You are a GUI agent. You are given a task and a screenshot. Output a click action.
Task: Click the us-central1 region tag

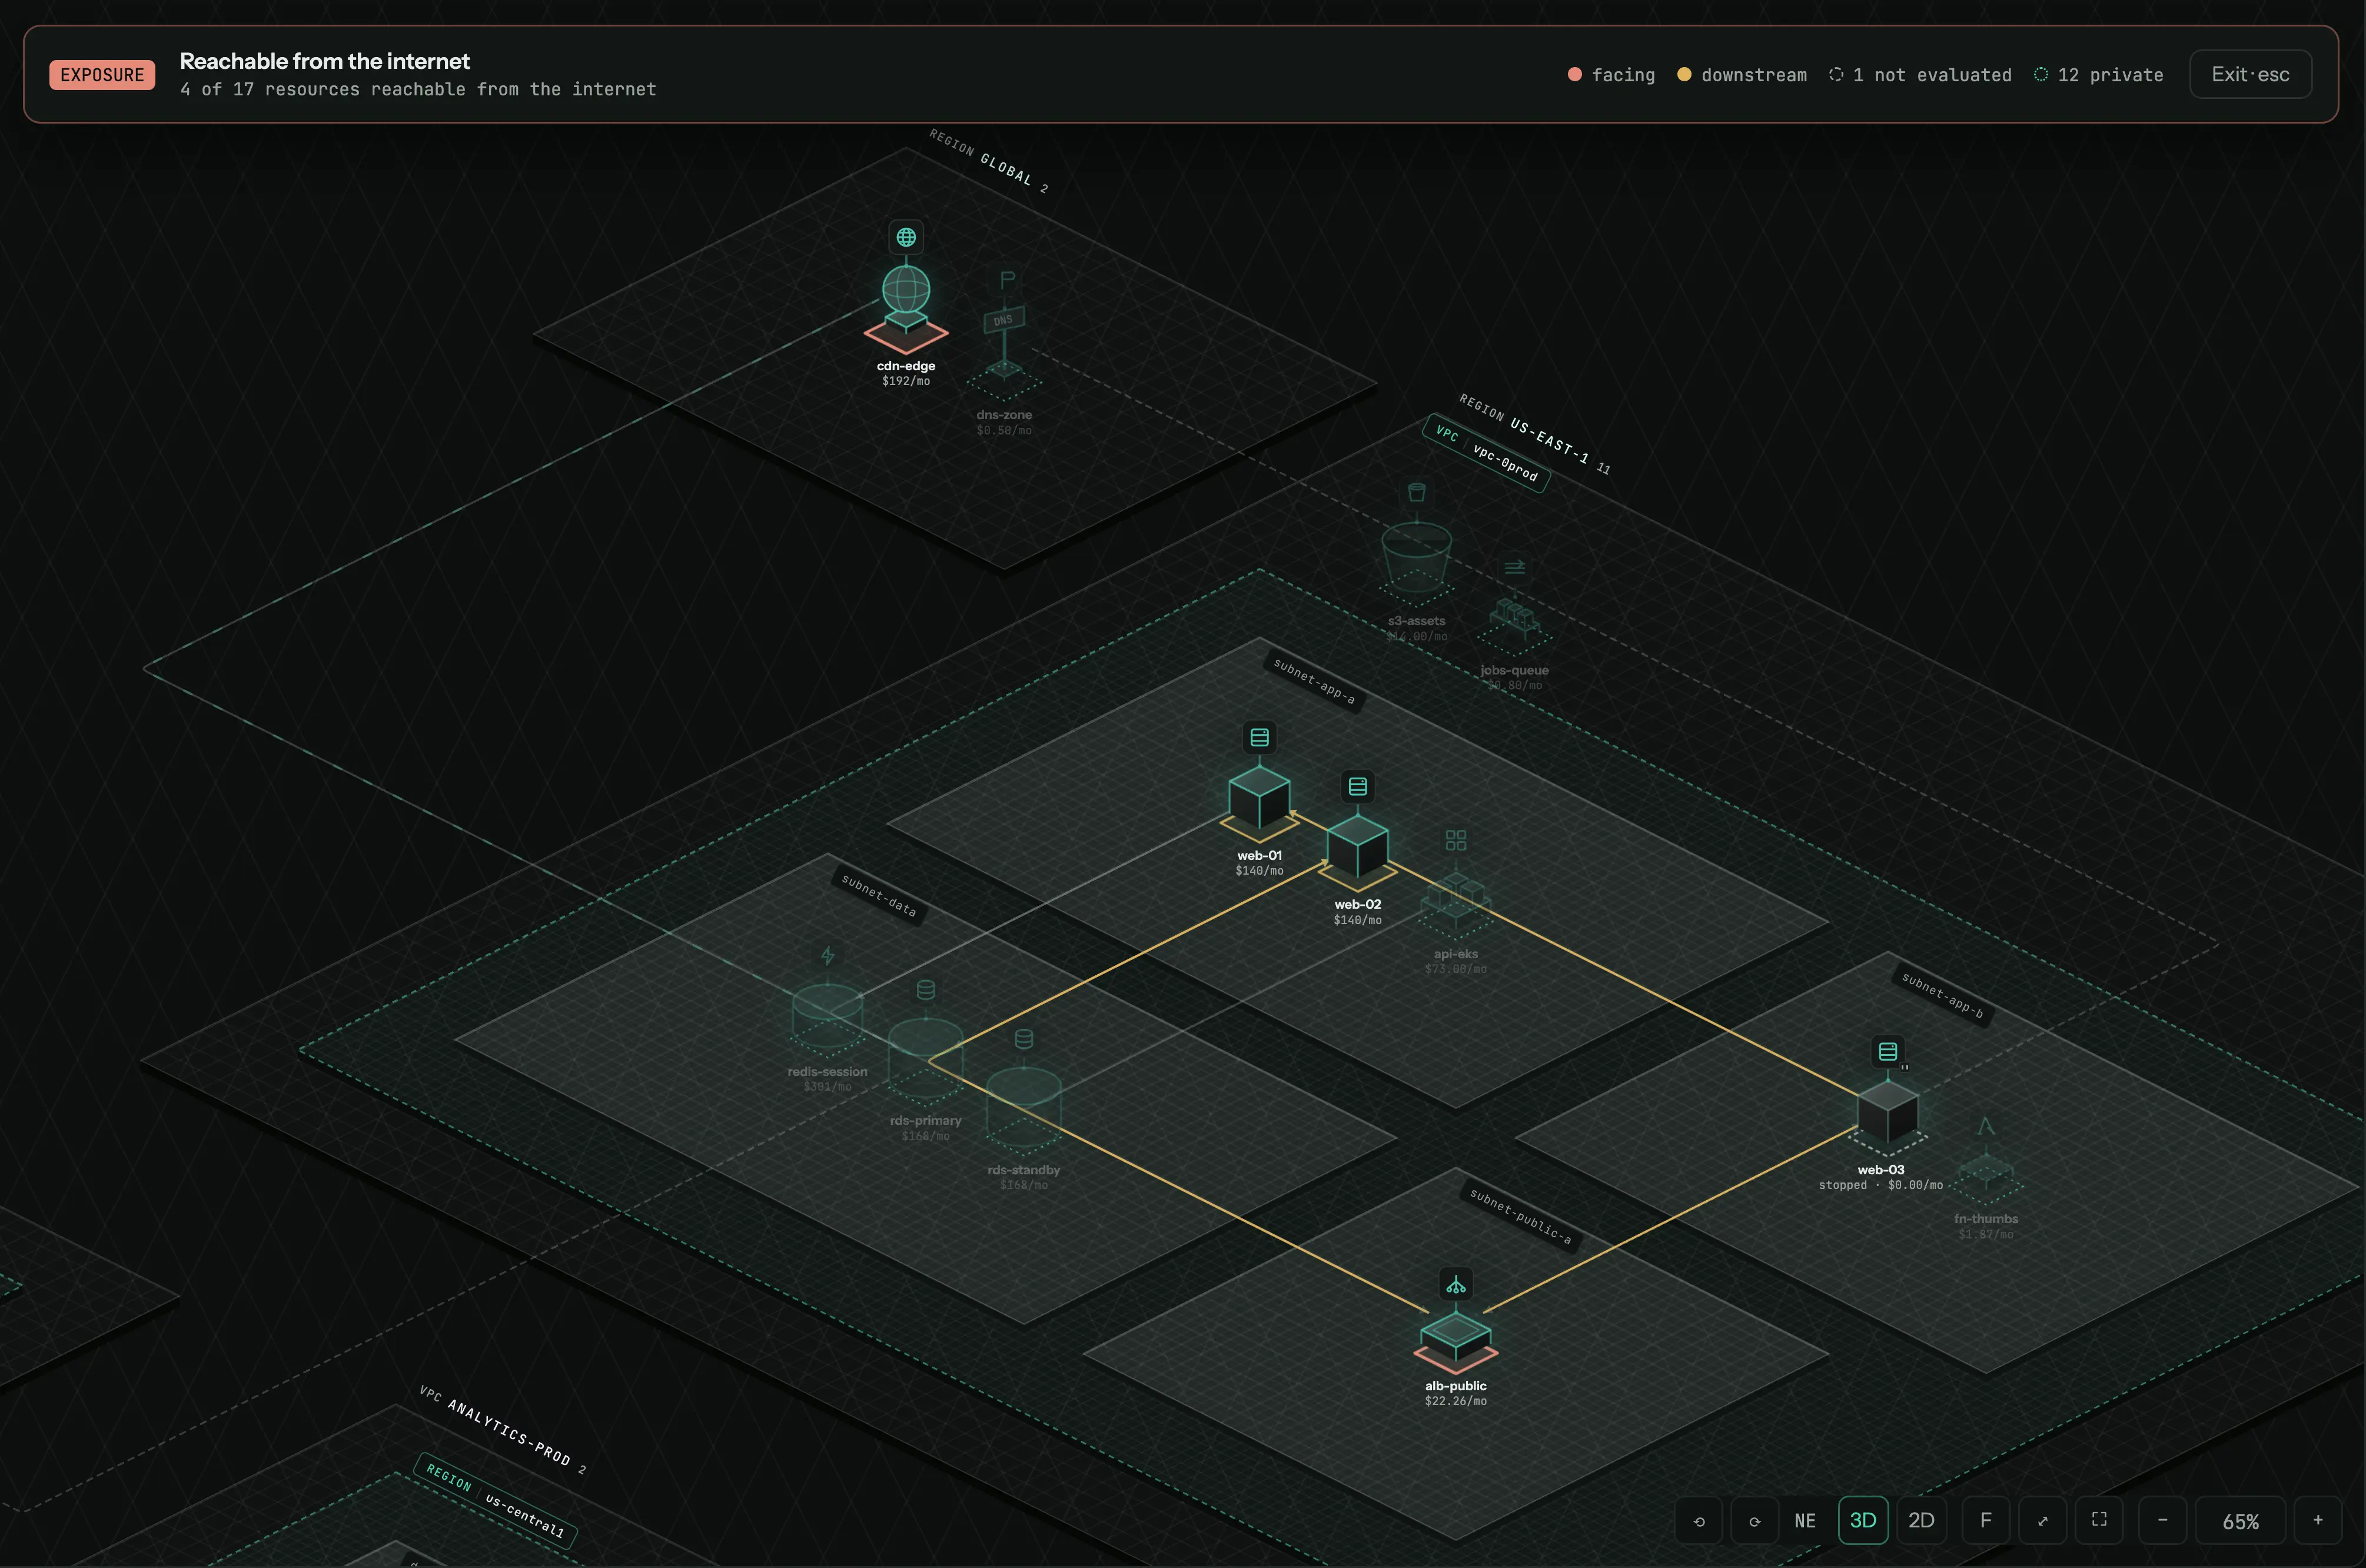[x=495, y=1500]
